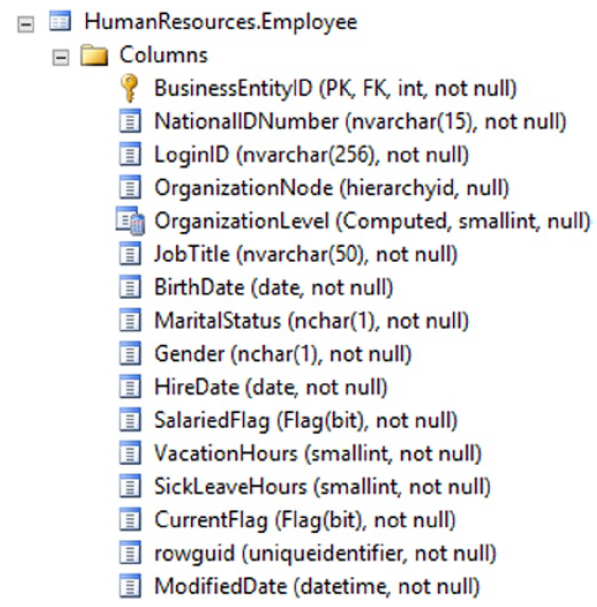
Task: Select SickLeaveHours (smallint, not null) row
Action: [x=323, y=487]
